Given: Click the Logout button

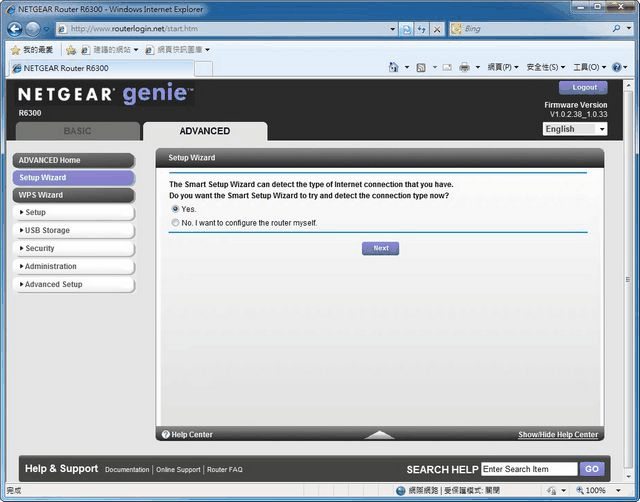Looking at the screenshot, I should [583, 87].
